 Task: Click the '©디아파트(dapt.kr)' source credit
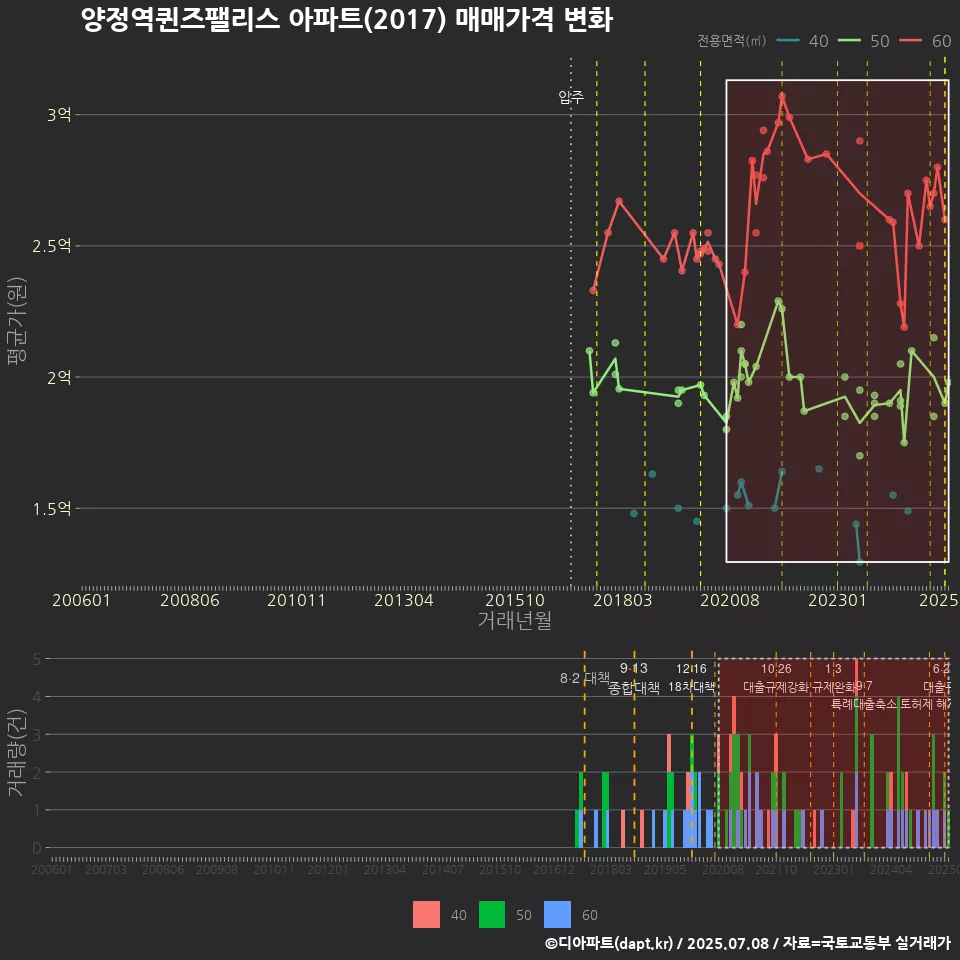[609, 943]
